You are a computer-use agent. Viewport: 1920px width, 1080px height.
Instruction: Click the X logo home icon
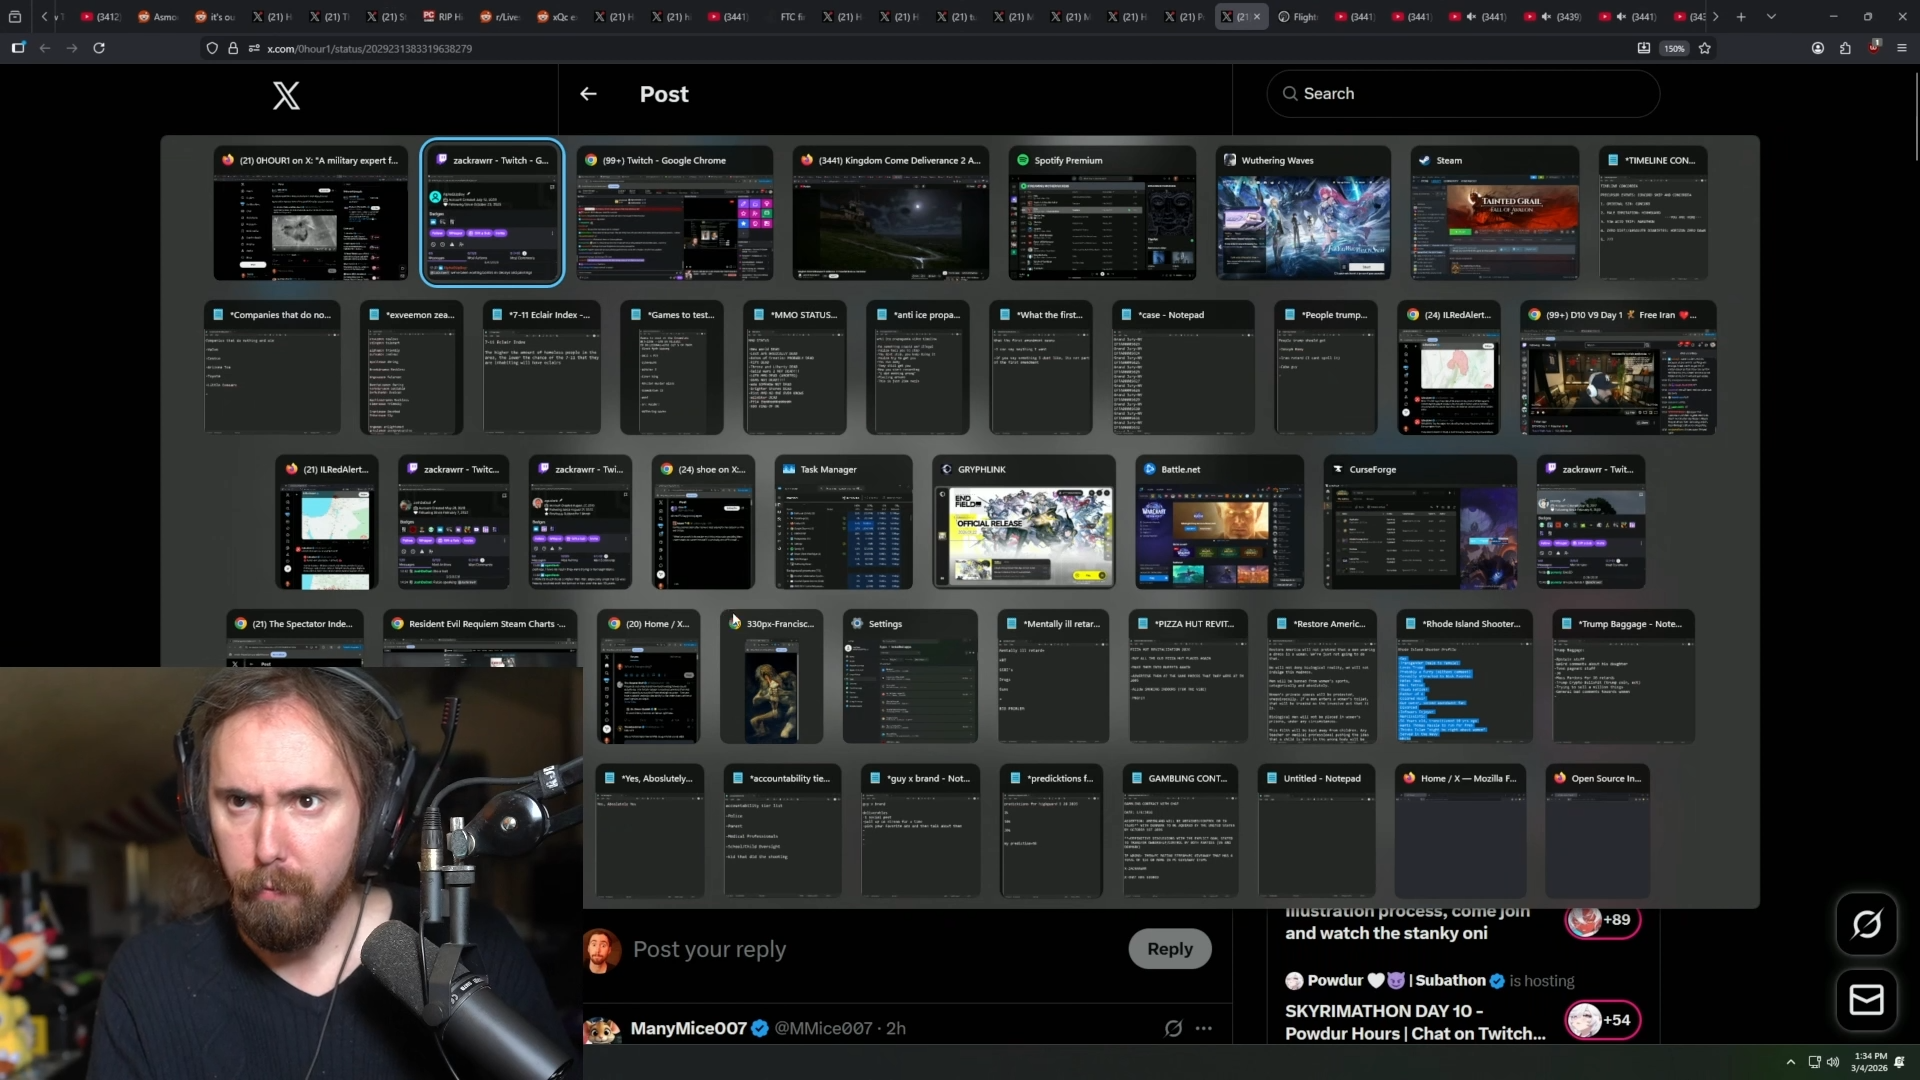(286, 95)
